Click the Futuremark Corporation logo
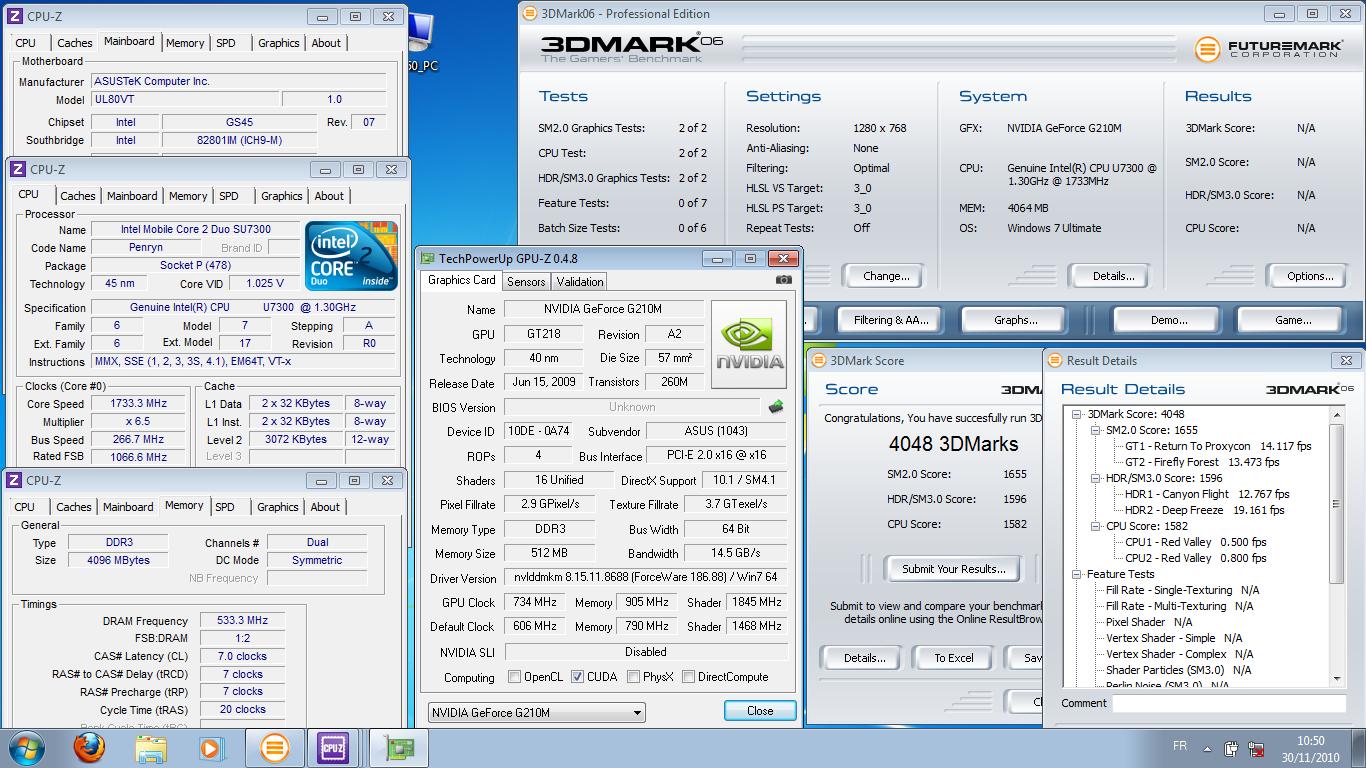Screen dimensions: 1366x768 coord(1268,48)
